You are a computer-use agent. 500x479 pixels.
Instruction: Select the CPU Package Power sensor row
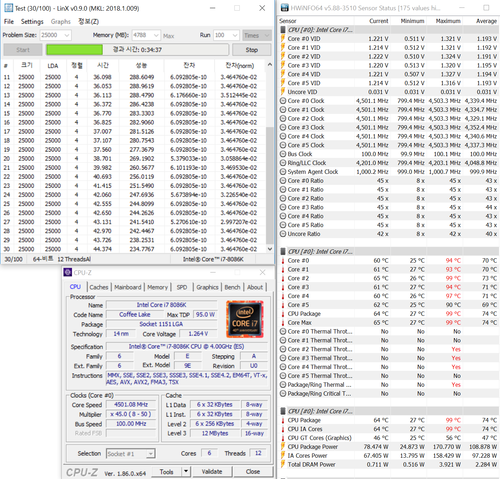click(389, 447)
